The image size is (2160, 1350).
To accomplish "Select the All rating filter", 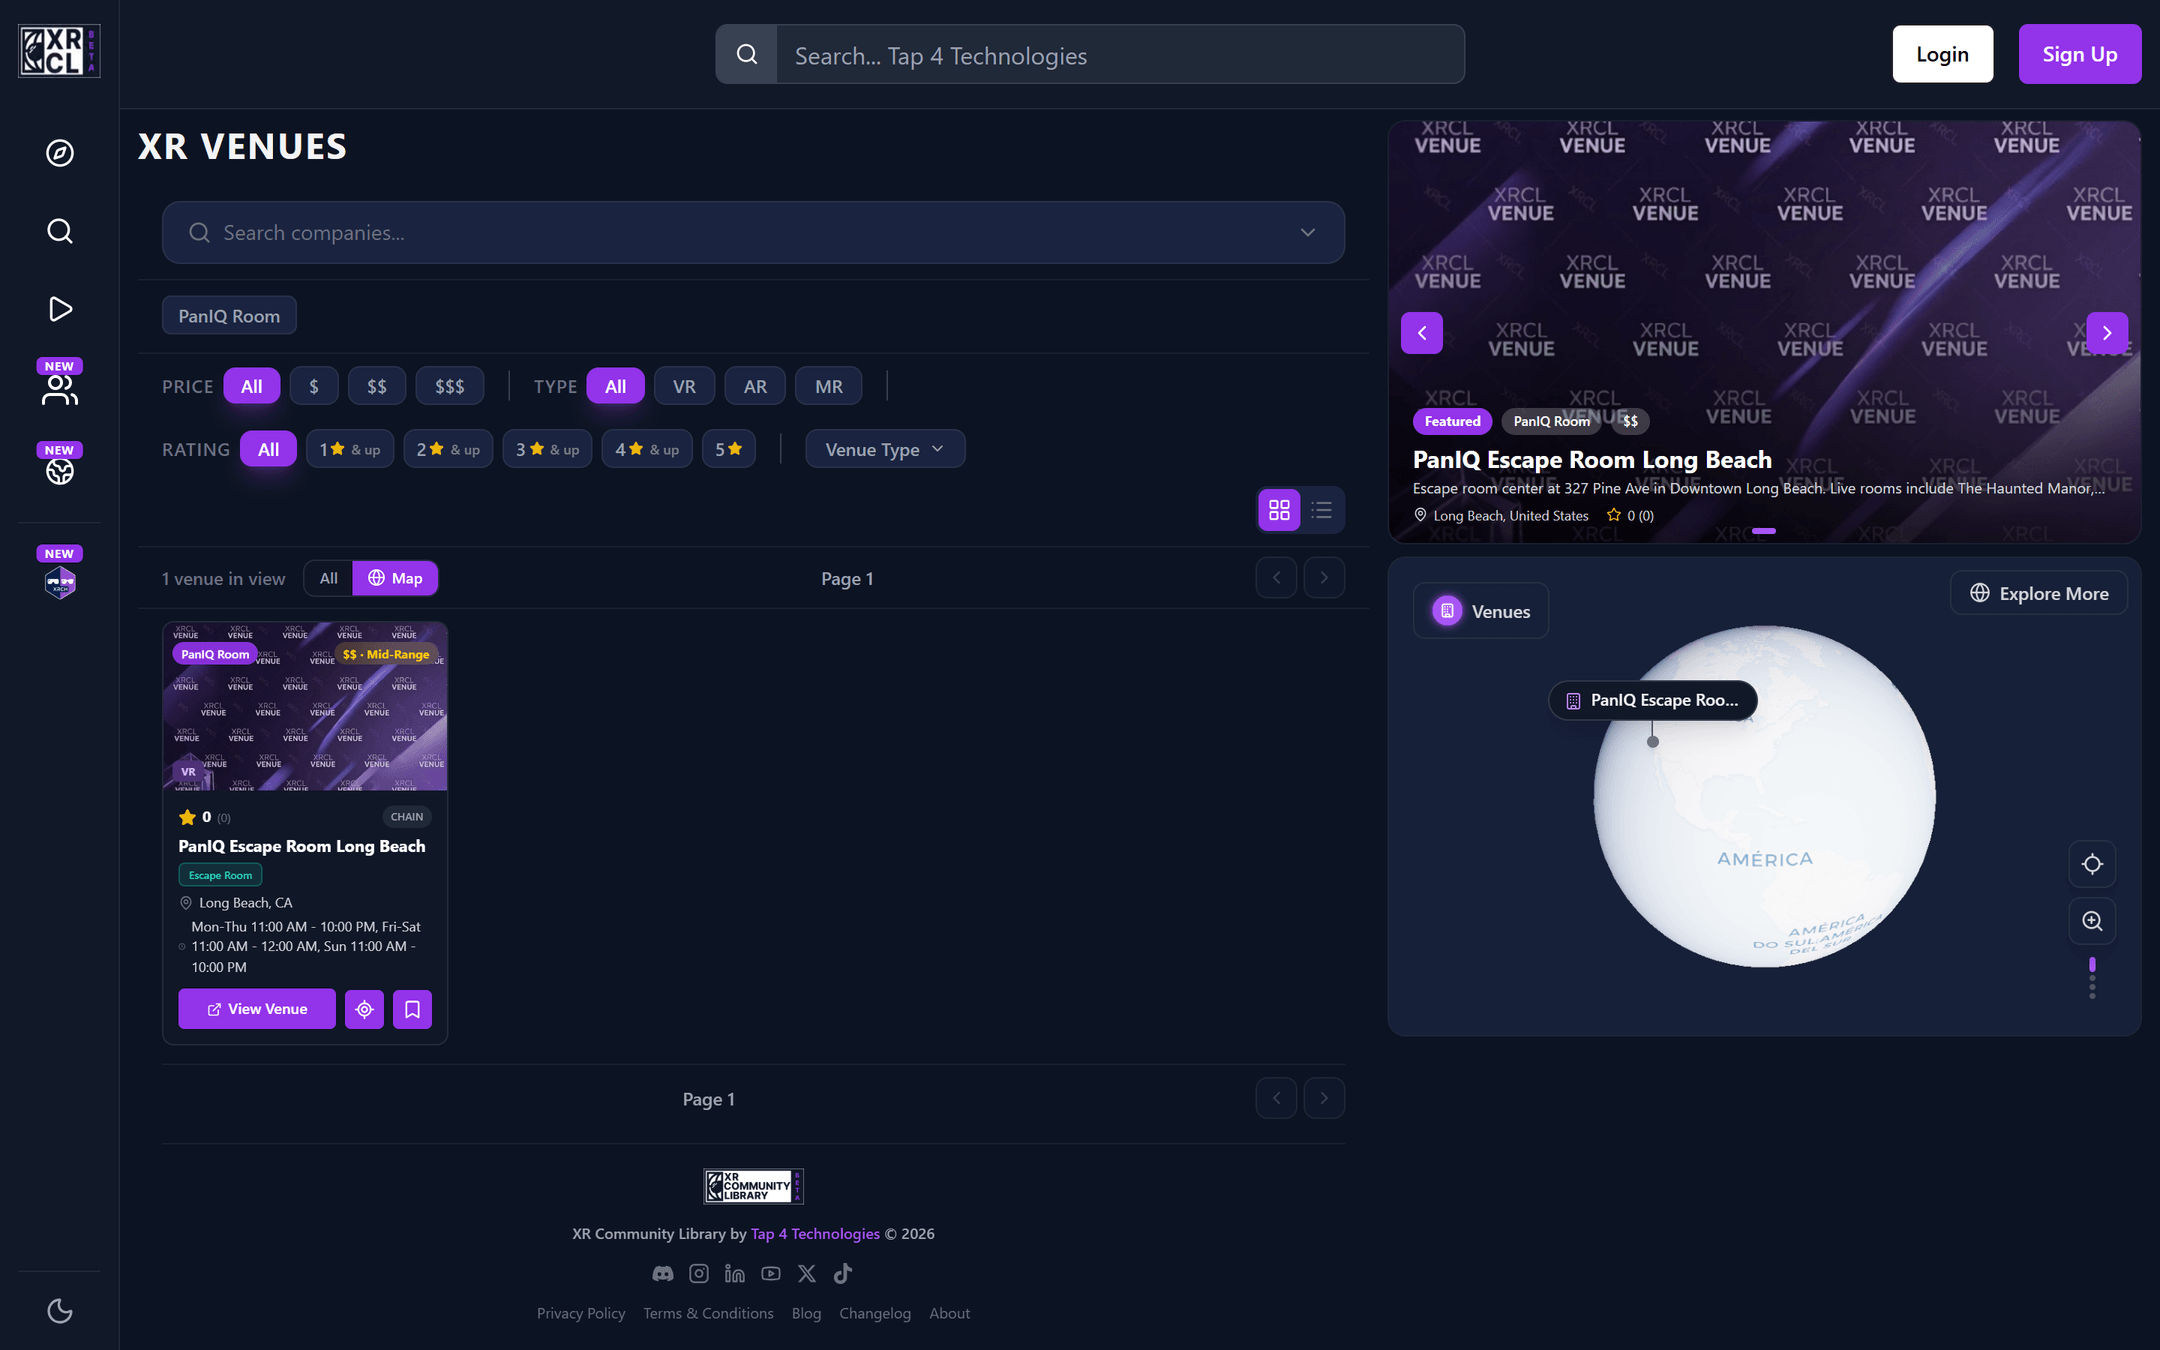I will click(269, 449).
